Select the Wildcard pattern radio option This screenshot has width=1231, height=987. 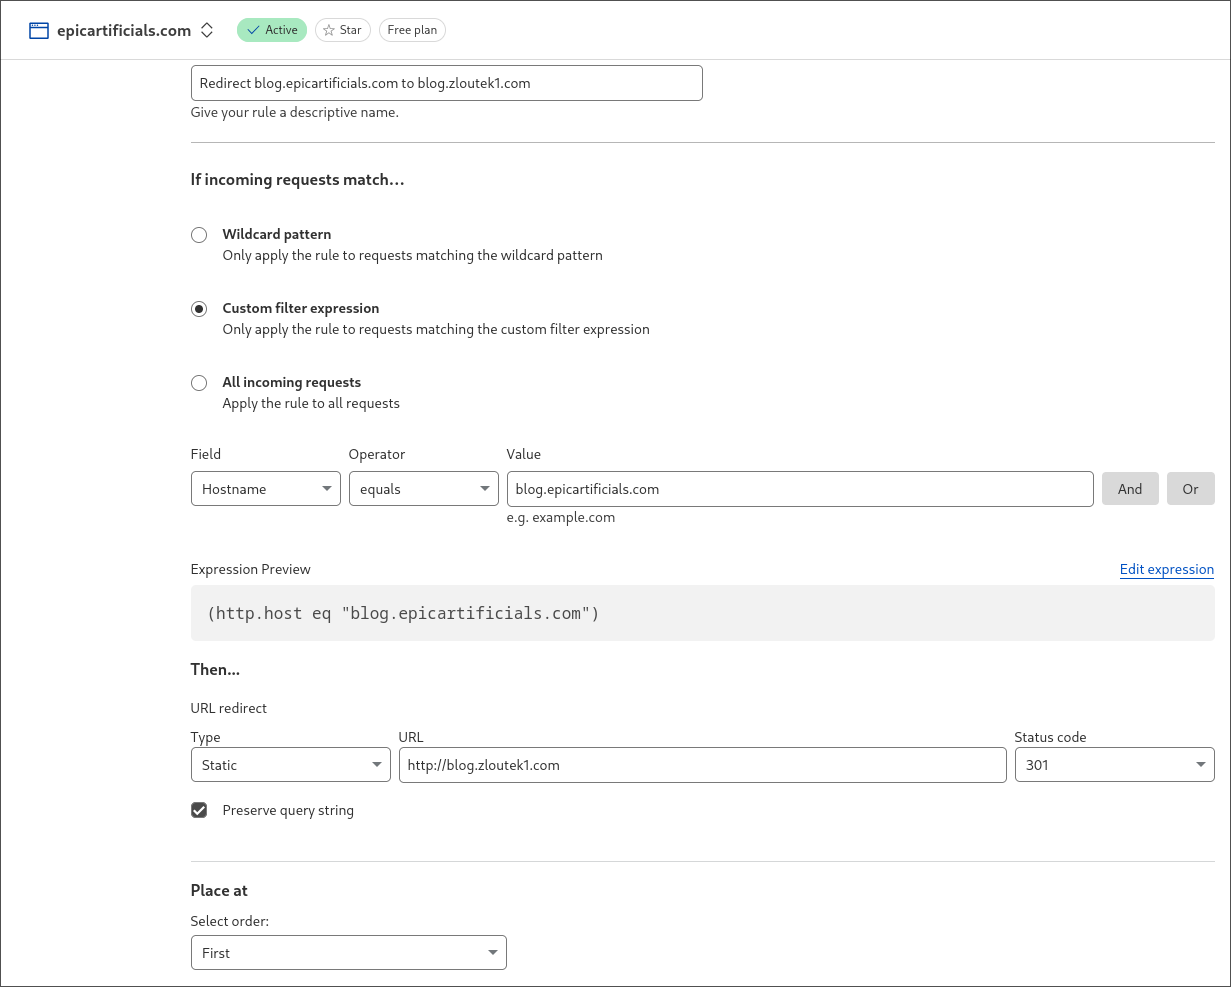tap(199, 235)
